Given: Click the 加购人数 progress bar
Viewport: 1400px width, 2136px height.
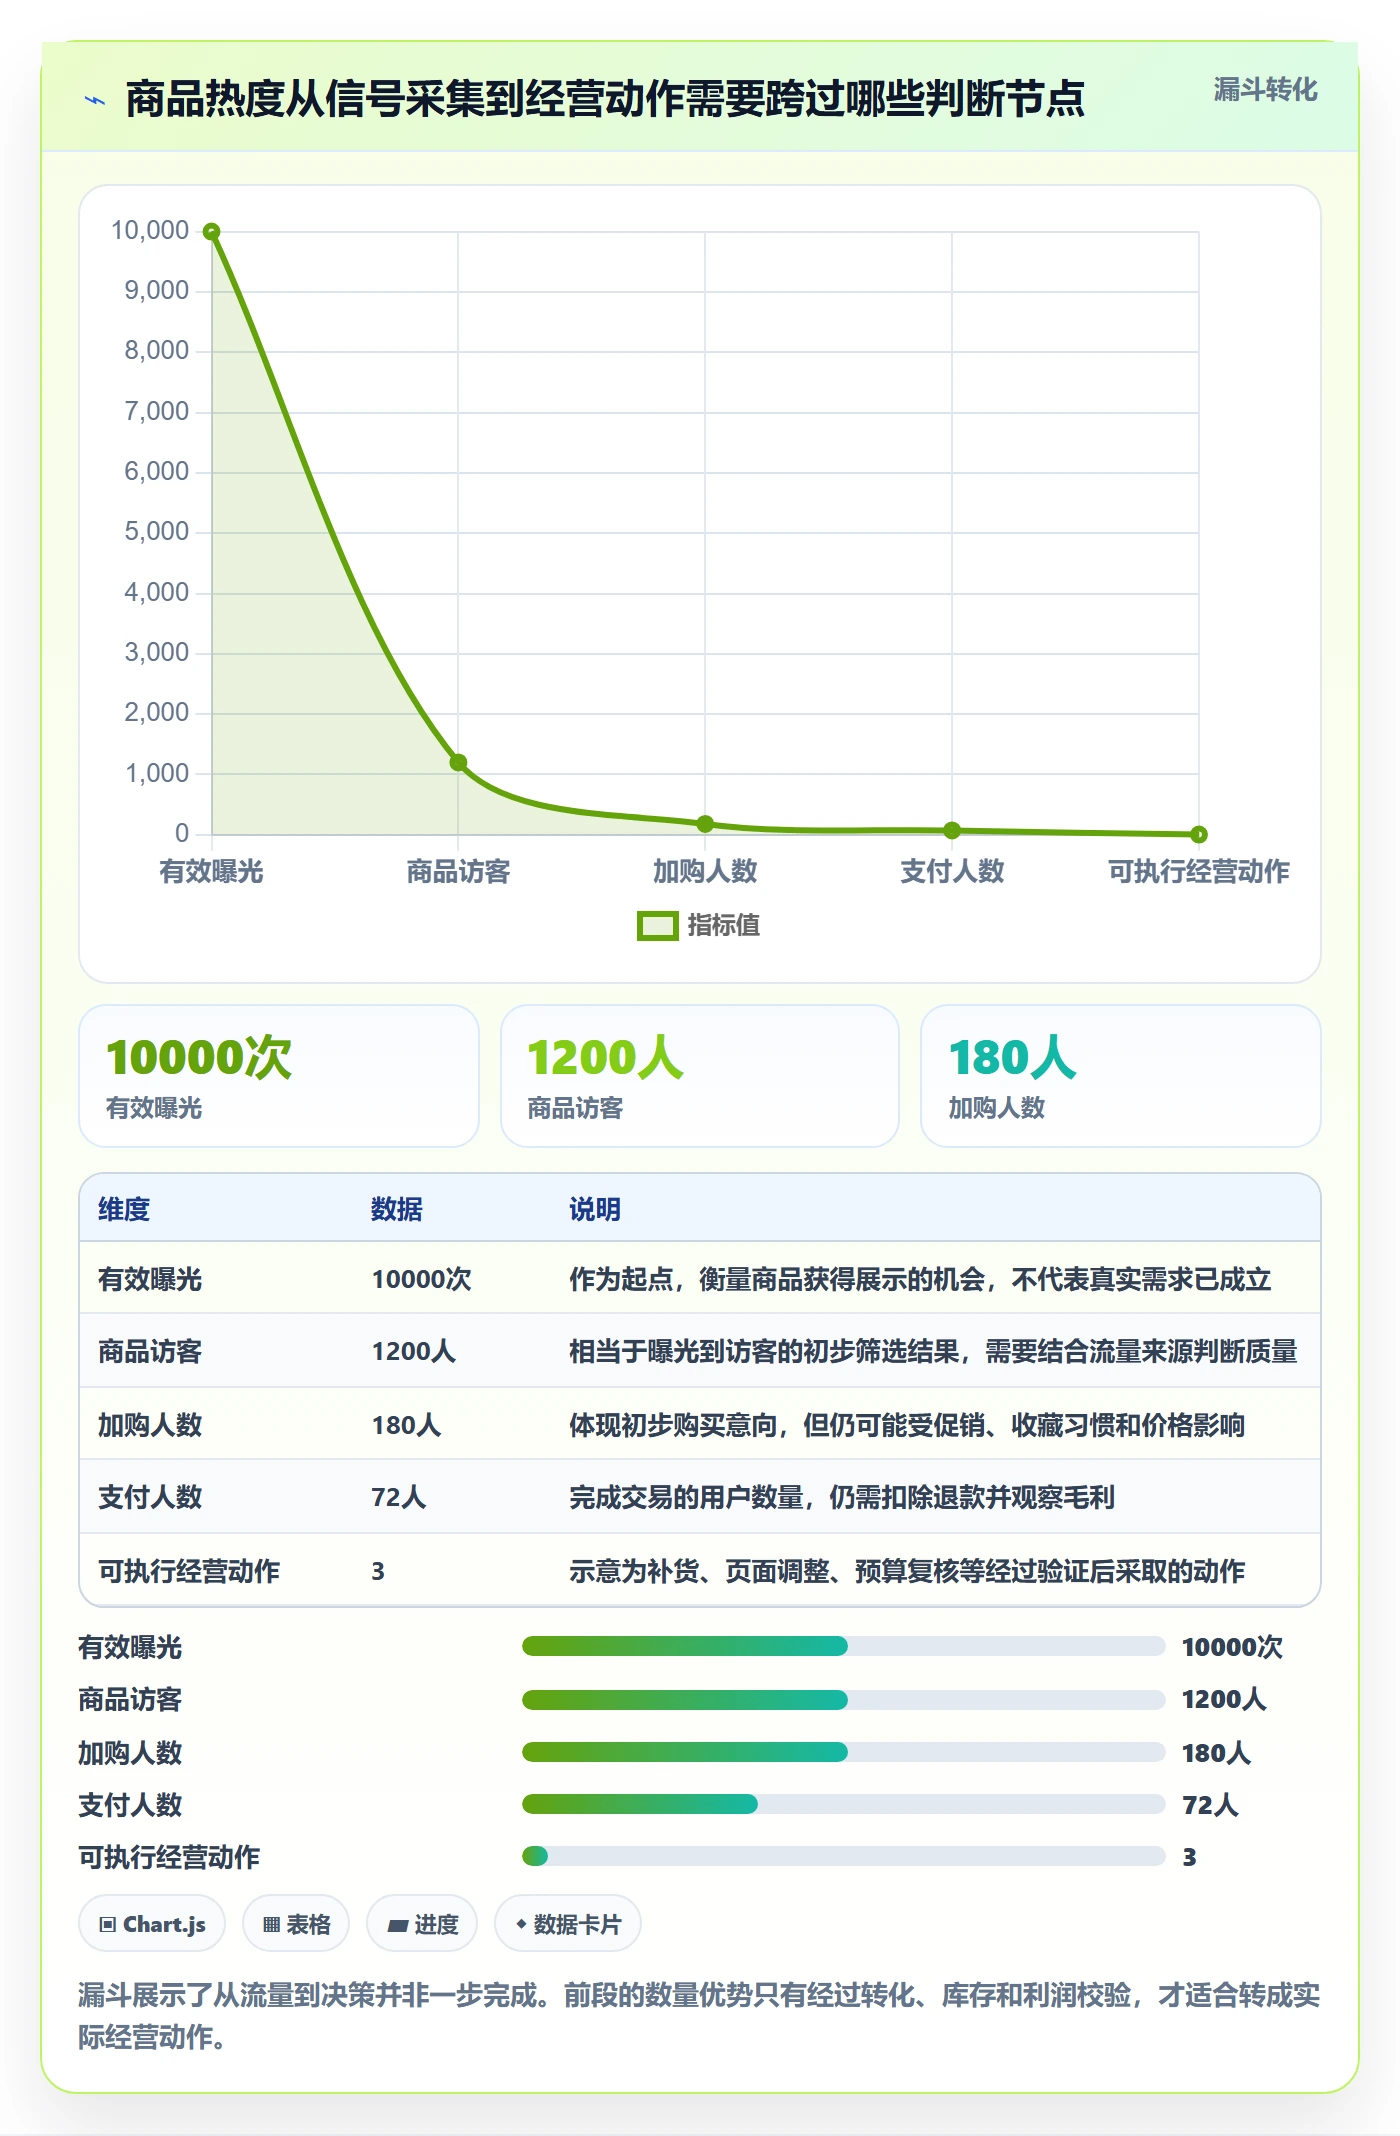Looking at the screenshot, I should (x=844, y=1752).
